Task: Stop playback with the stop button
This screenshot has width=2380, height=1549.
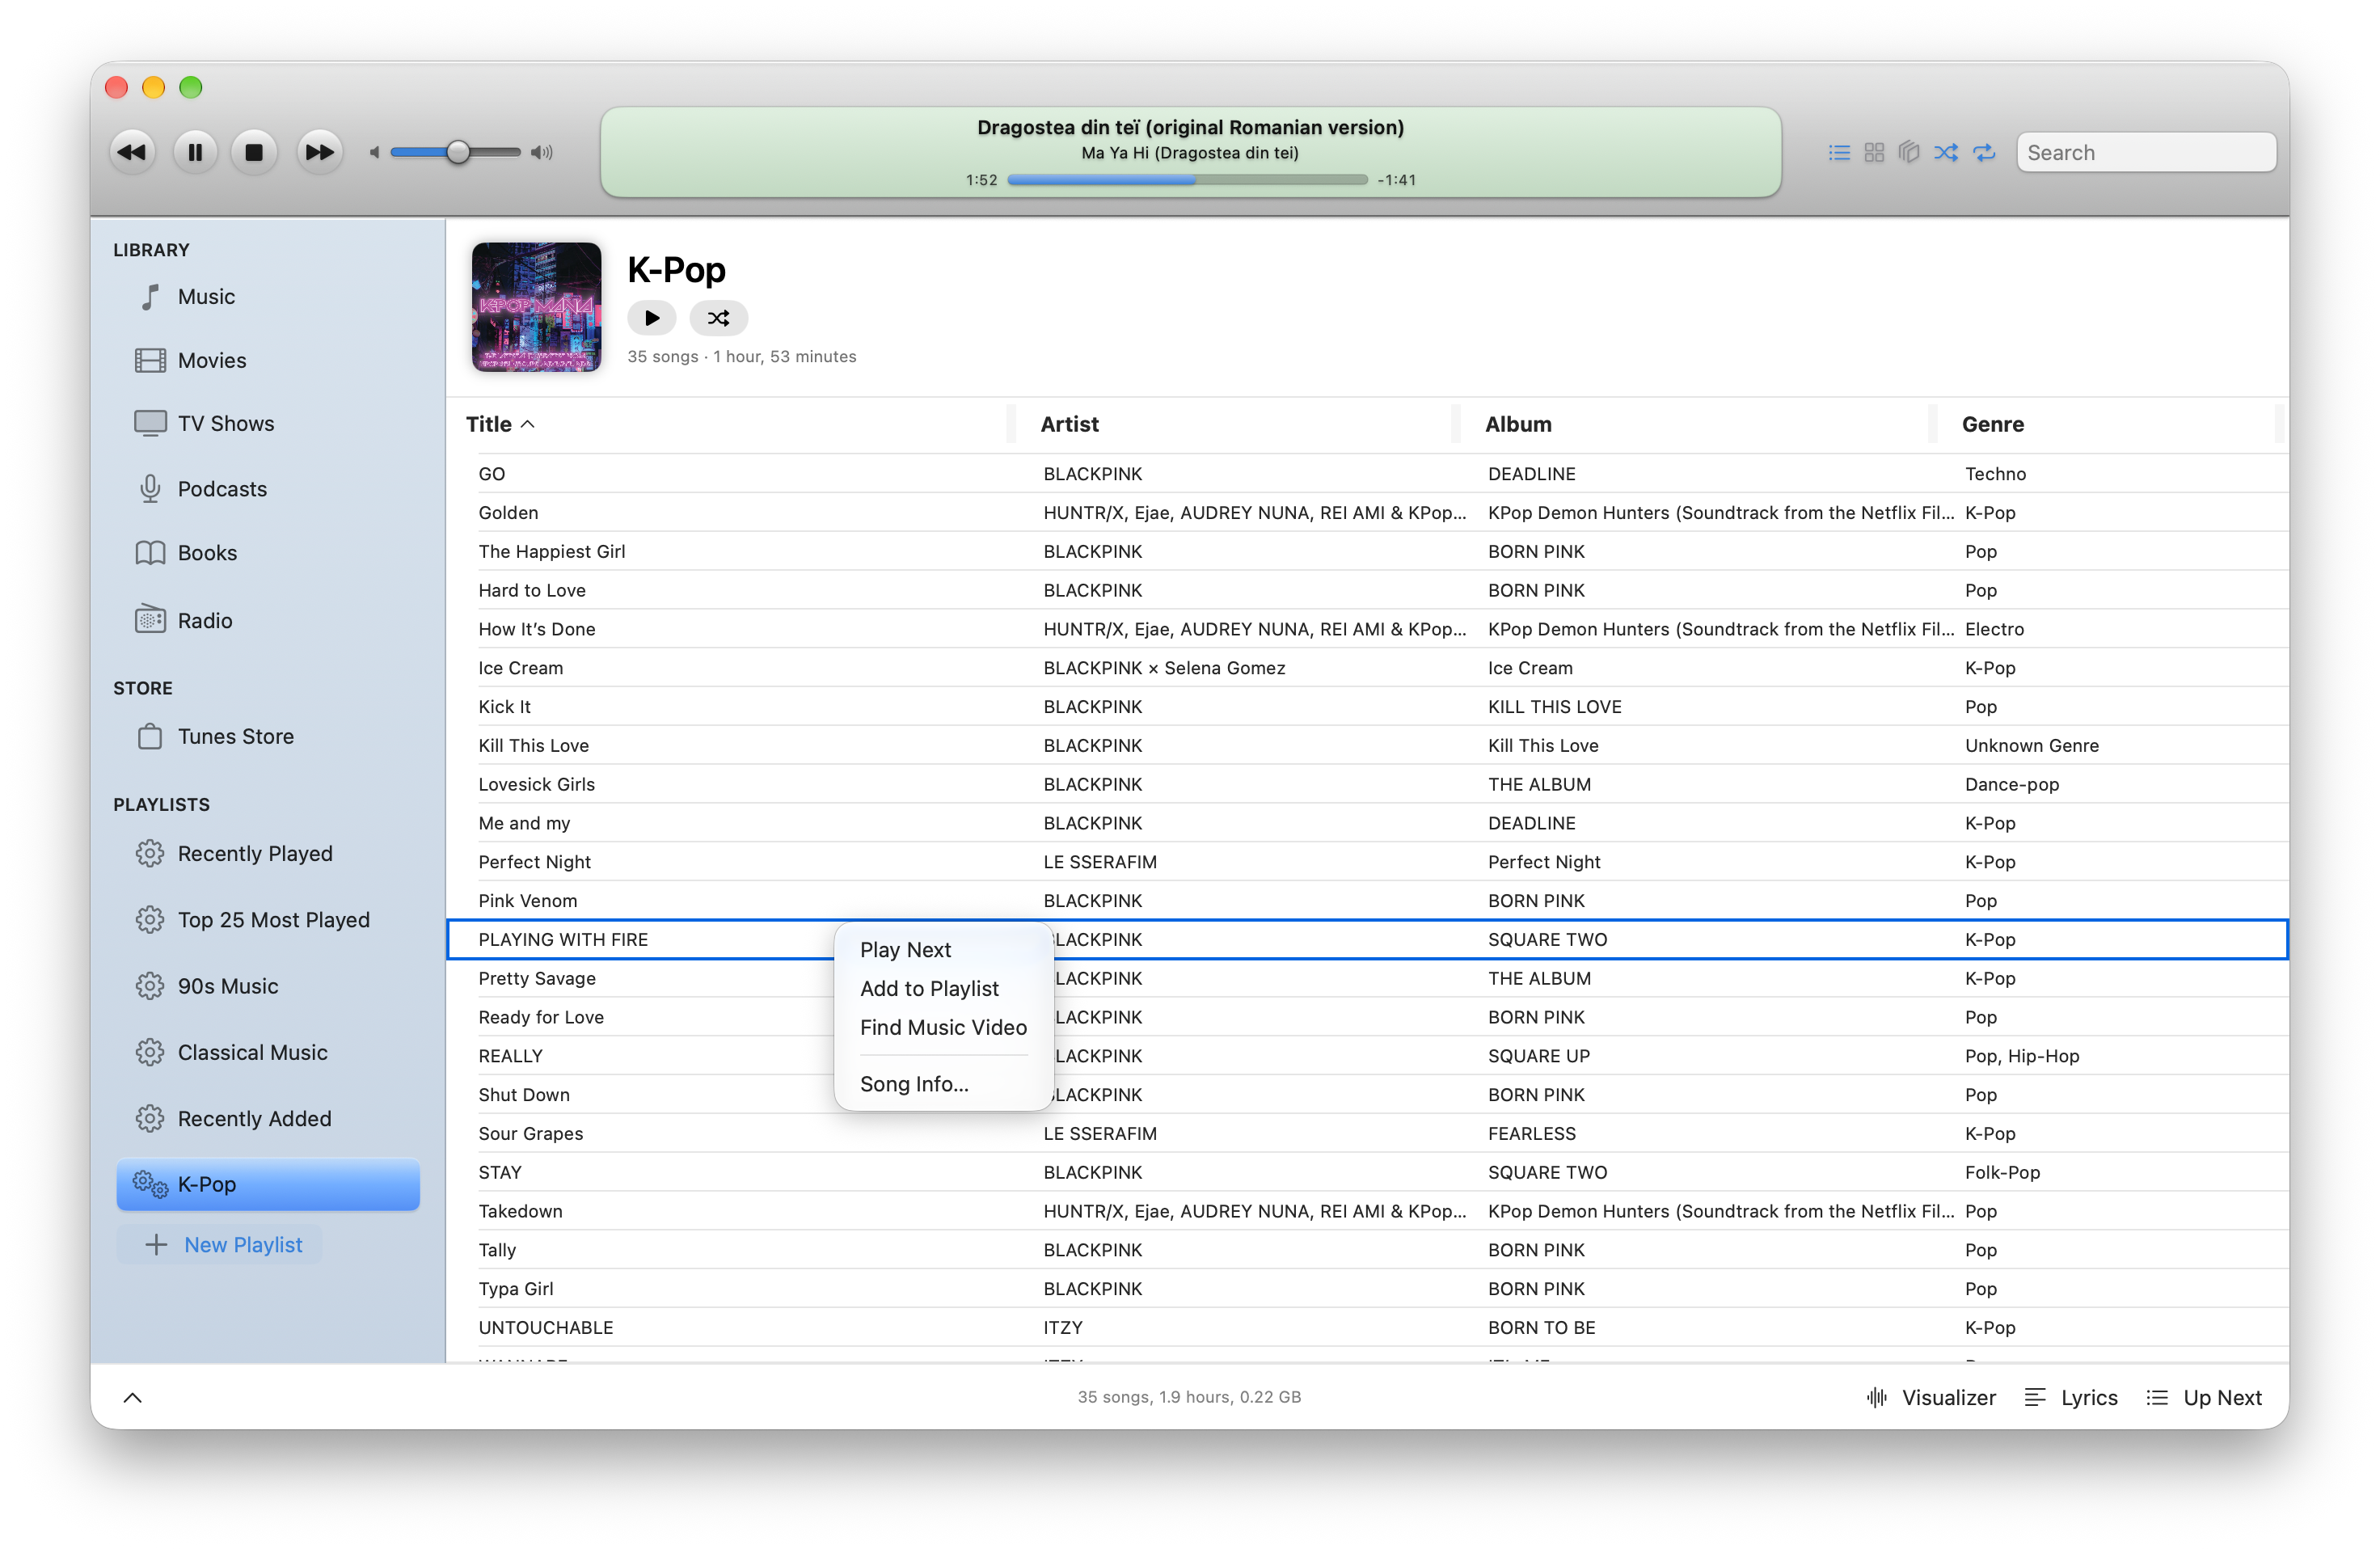Action: 254,152
